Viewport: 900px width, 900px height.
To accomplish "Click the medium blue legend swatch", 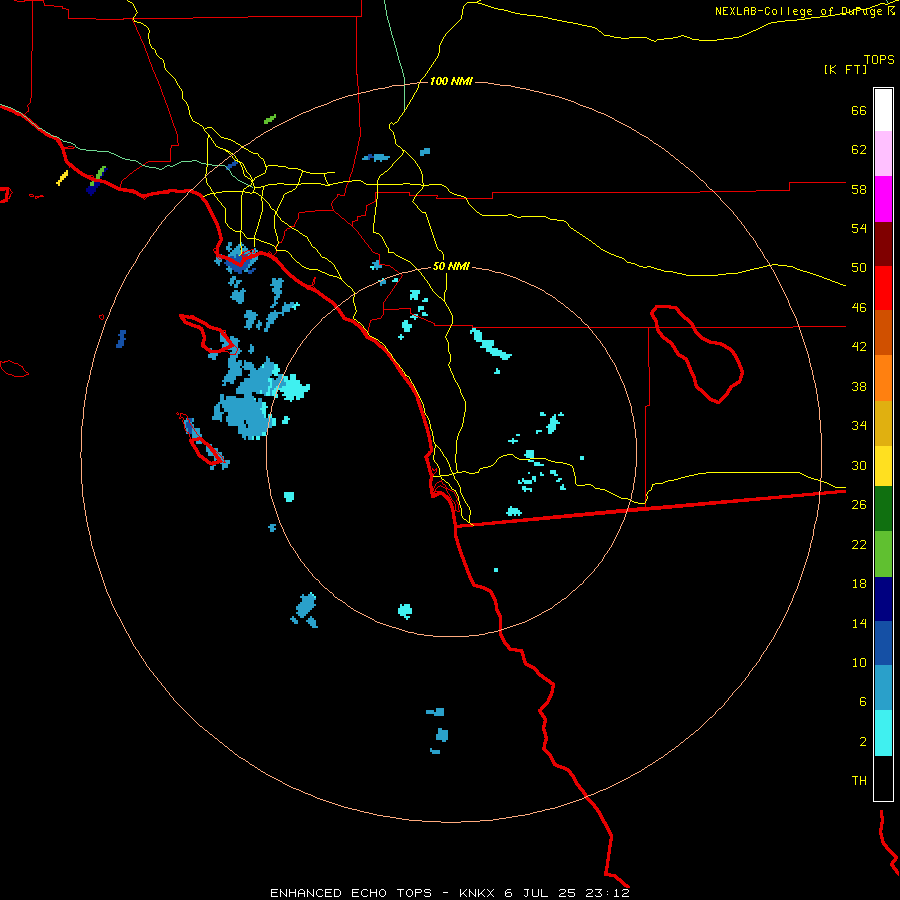I will [x=883, y=643].
